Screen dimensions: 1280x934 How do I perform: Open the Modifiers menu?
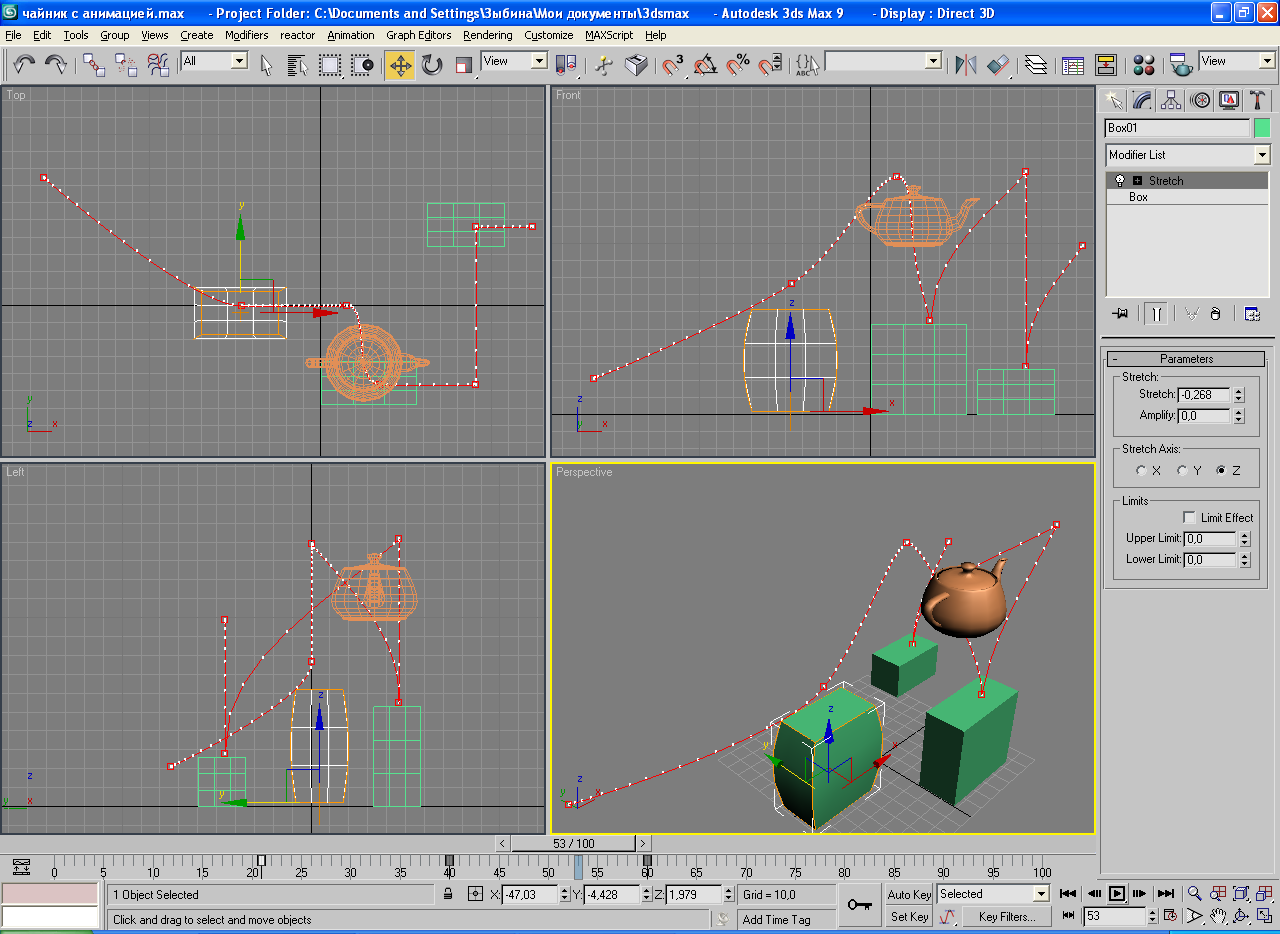[246, 35]
